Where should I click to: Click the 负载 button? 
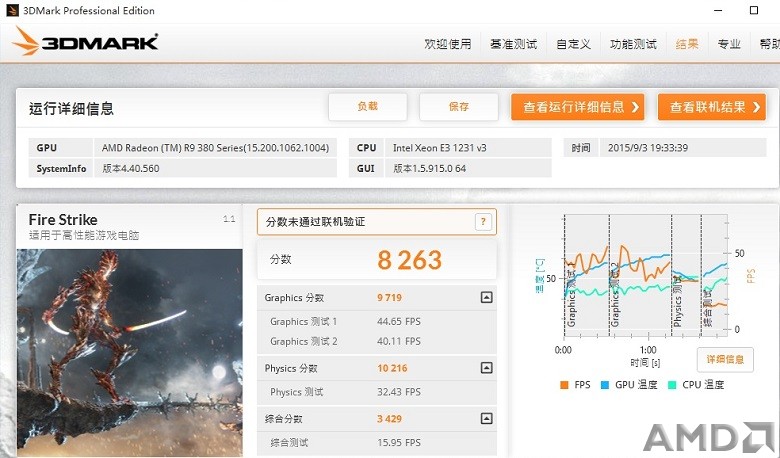coord(368,106)
